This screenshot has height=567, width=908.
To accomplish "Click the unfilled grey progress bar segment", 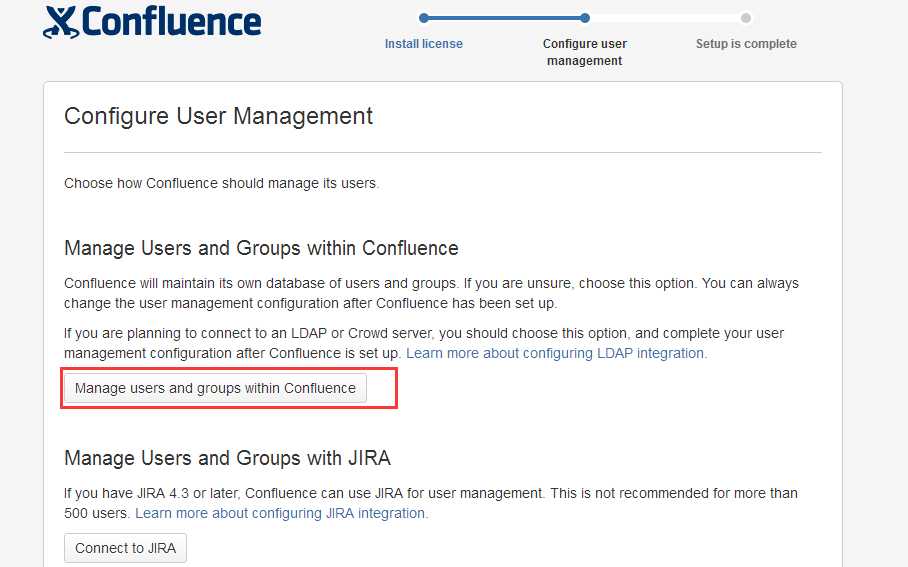I will coord(665,18).
